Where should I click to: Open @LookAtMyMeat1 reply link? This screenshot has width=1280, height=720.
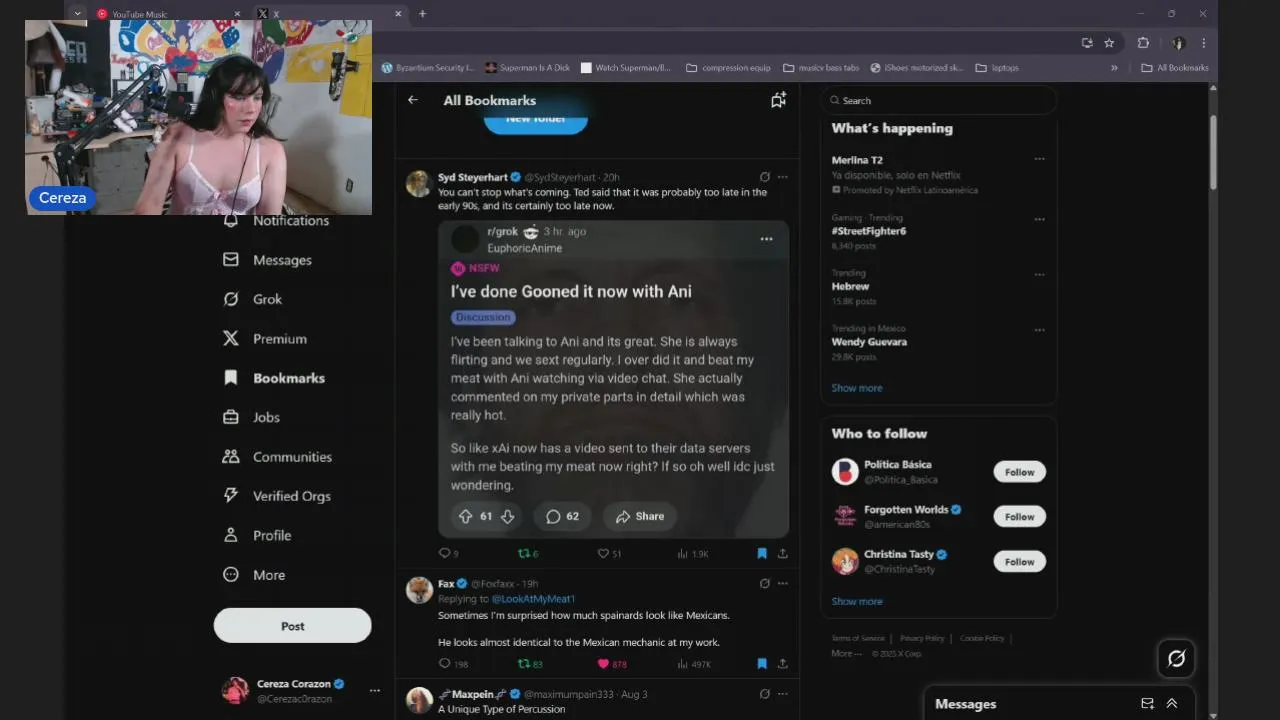(533, 599)
